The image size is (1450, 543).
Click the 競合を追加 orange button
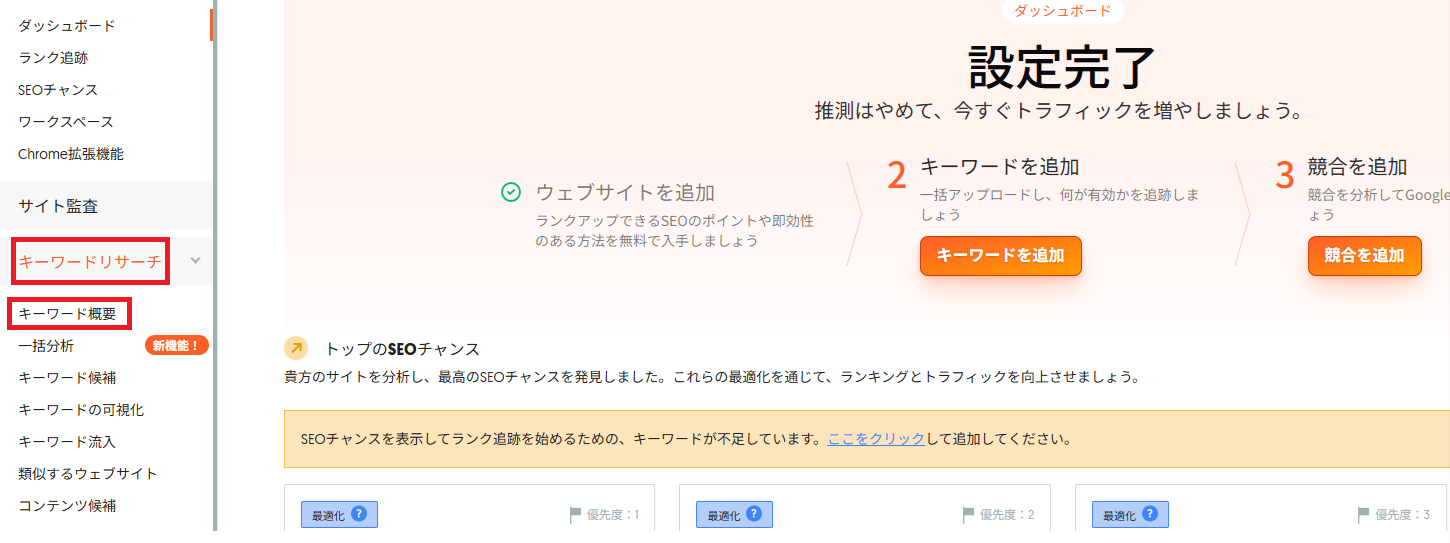1365,255
